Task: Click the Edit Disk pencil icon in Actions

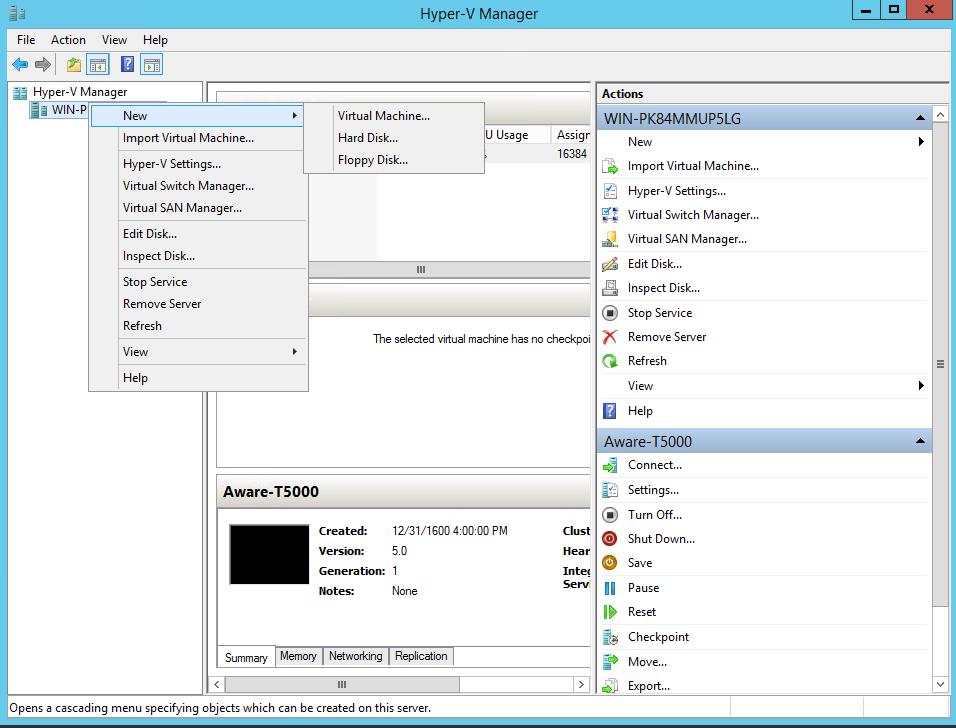Action: (x=610, y=264)
